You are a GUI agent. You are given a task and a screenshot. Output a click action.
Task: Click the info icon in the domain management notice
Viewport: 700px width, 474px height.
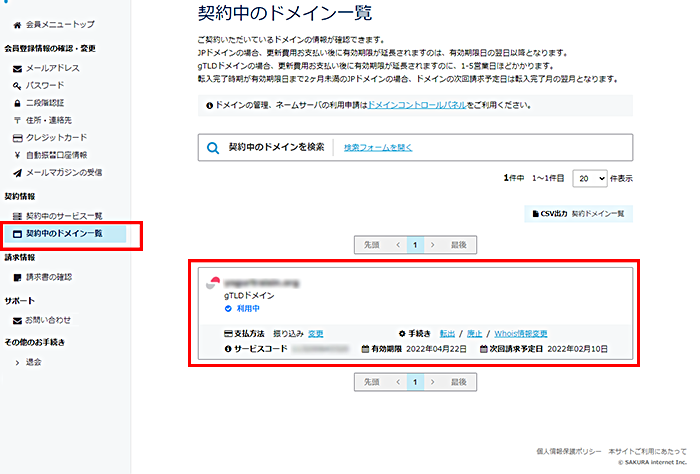[209, 106]
